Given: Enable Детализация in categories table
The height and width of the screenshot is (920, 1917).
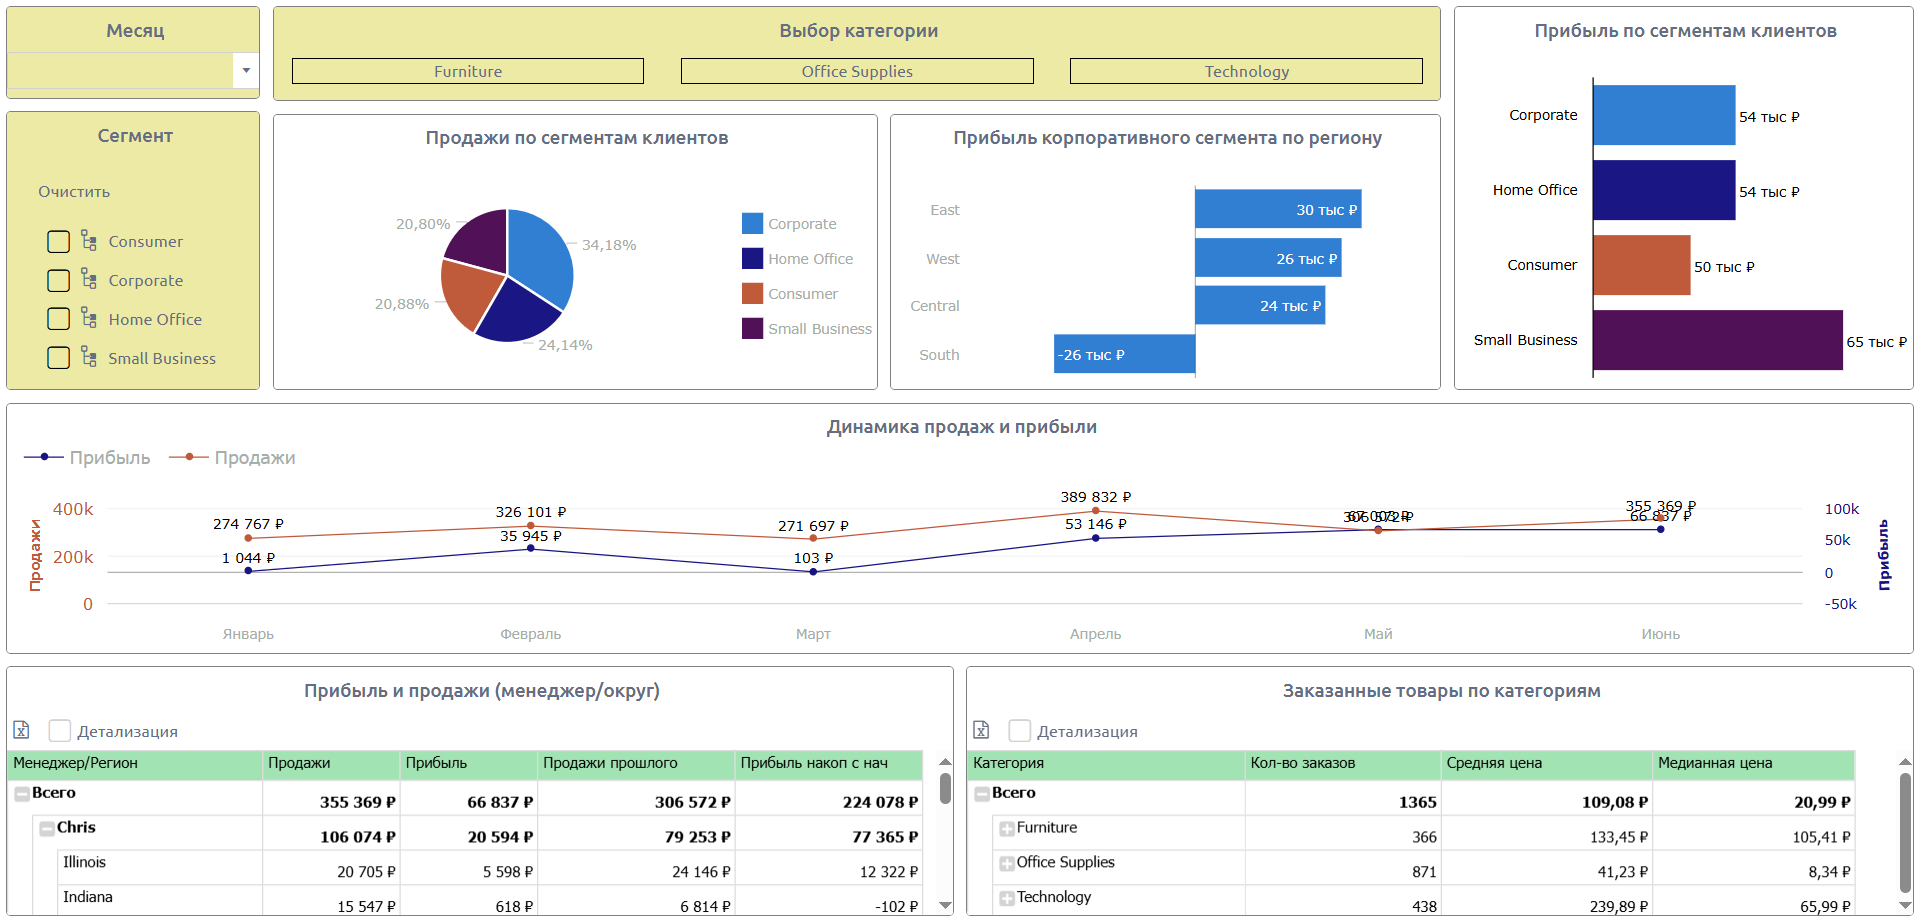Looking at the screenshot, I should [x=1020, y=731].
